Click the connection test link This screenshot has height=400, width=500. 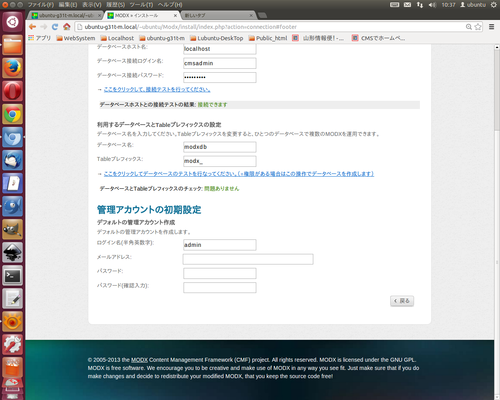tap(157, 89)
